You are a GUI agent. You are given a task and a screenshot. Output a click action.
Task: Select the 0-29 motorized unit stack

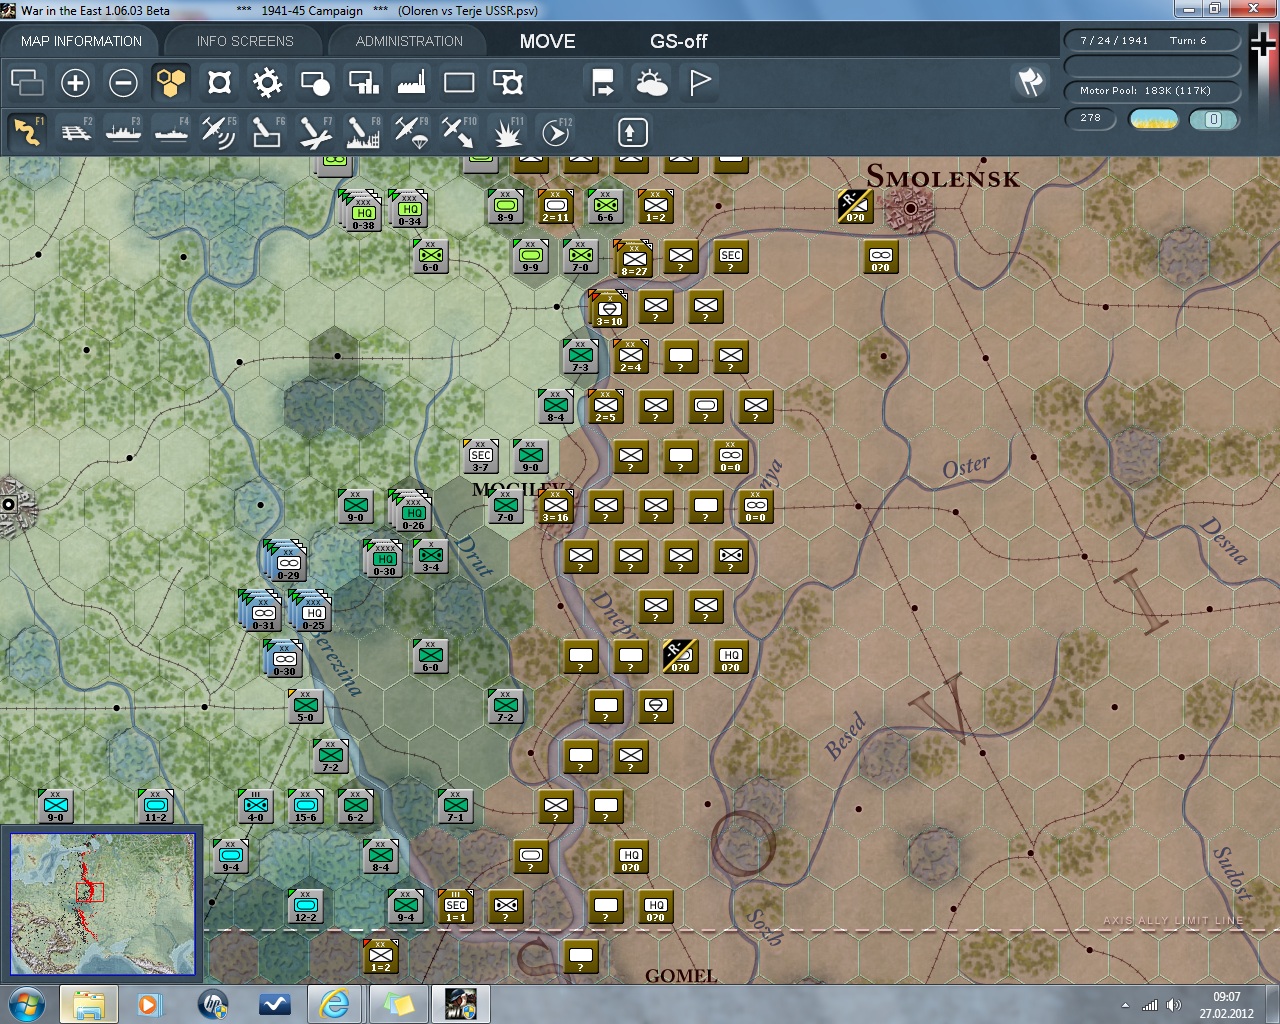(287, 561)
